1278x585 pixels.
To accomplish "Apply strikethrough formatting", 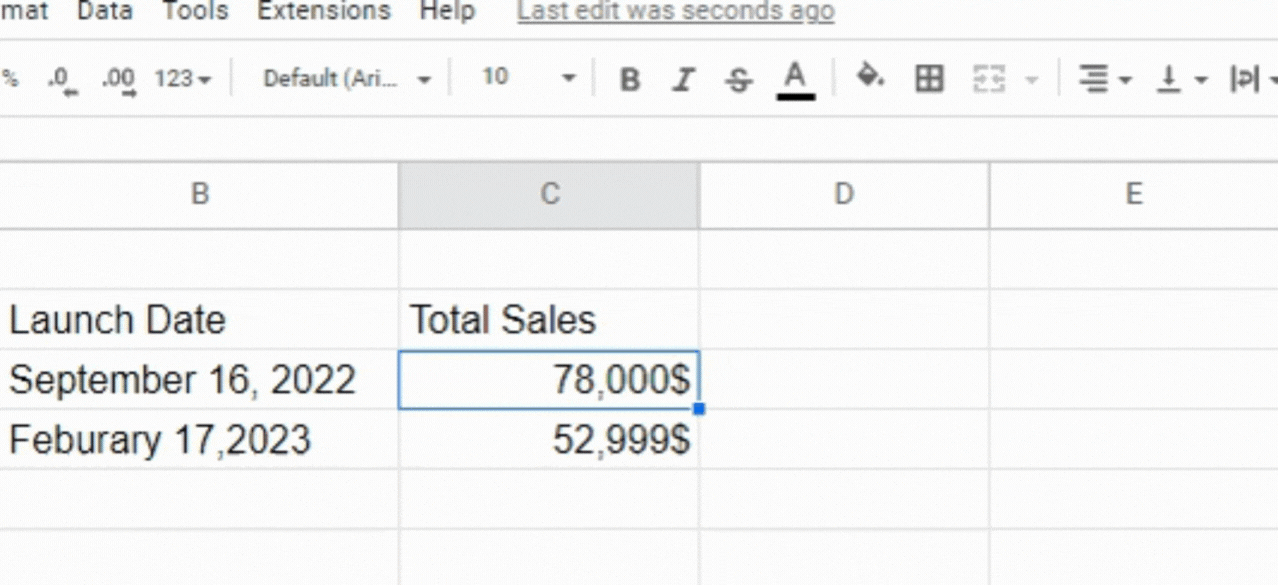I will [x=737, y=79].
